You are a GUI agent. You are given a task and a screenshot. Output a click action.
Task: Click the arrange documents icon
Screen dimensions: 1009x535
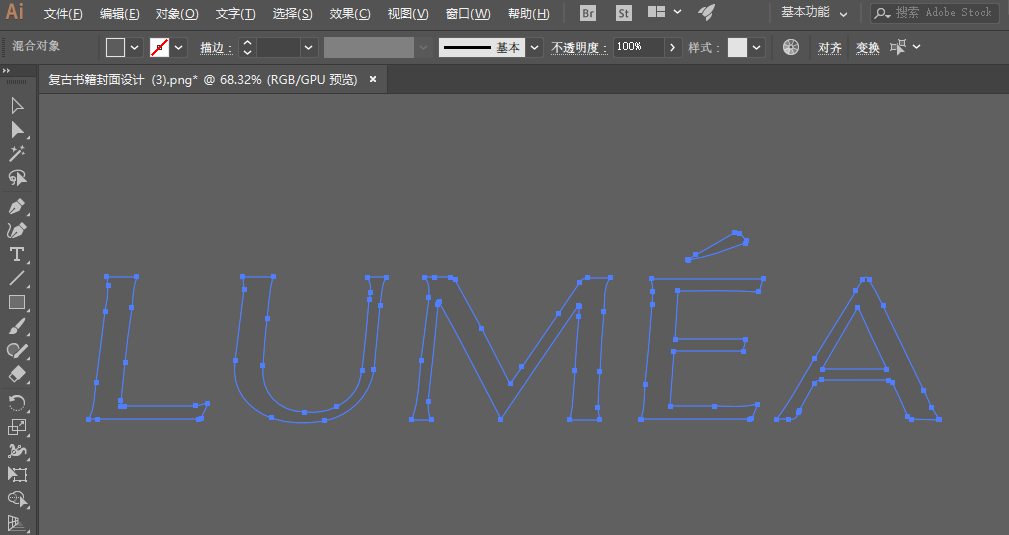click(656, 12)
